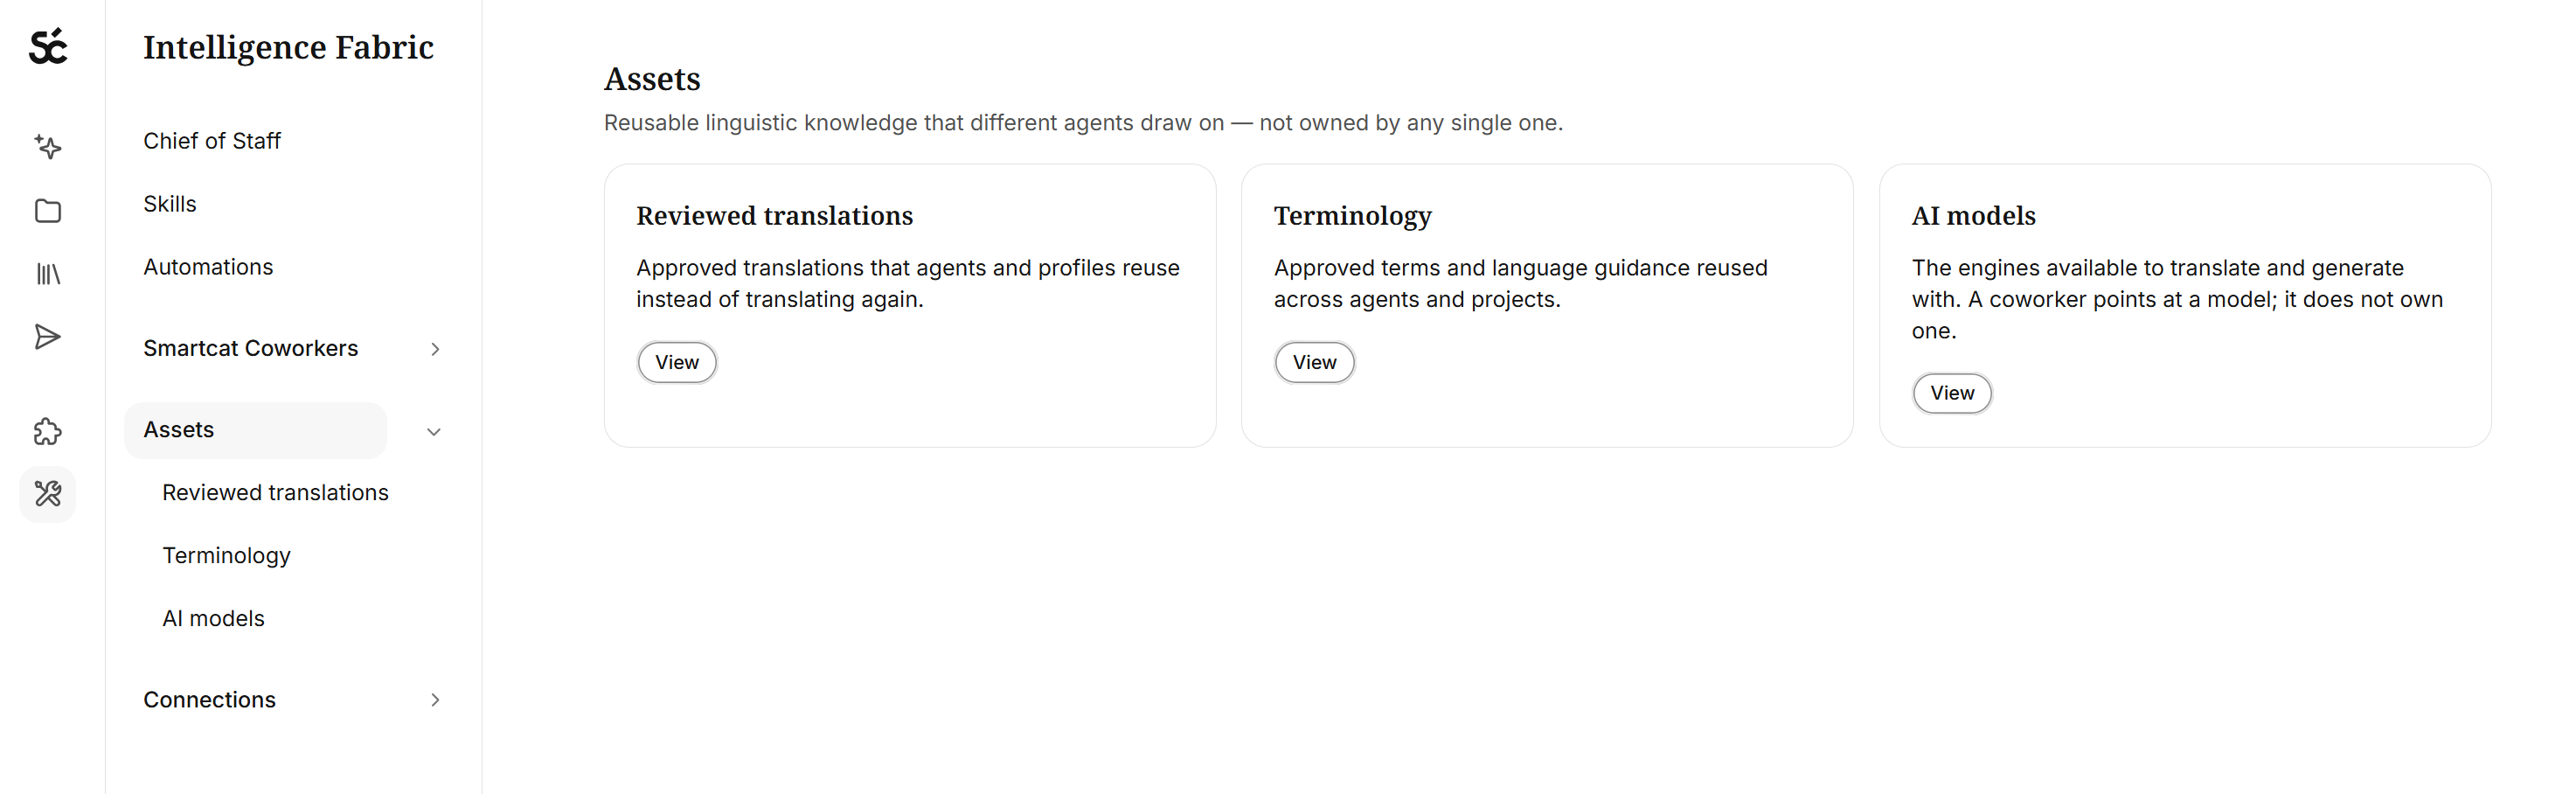This screenshot has height=794, width=2576.
Task: Open the sparkle AI assistant icon
Action: click(x=48, y=147)
